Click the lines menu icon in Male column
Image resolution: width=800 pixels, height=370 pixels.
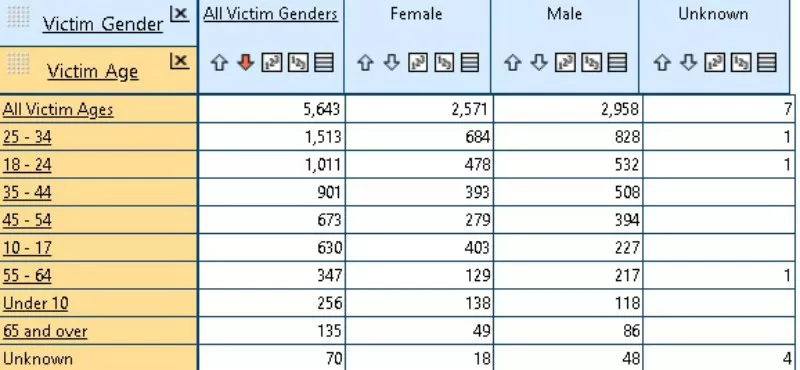[617, 63]
